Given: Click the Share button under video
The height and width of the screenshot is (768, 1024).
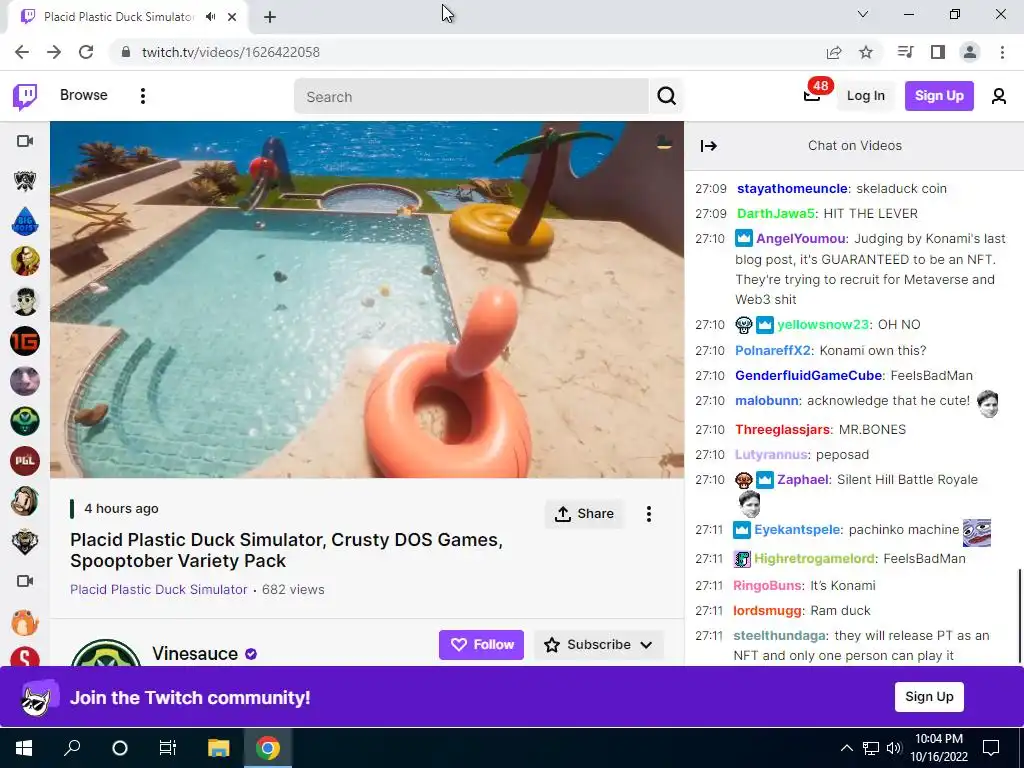Looking at the screenshot, I should pyautogui.click(x=584, y=514).
